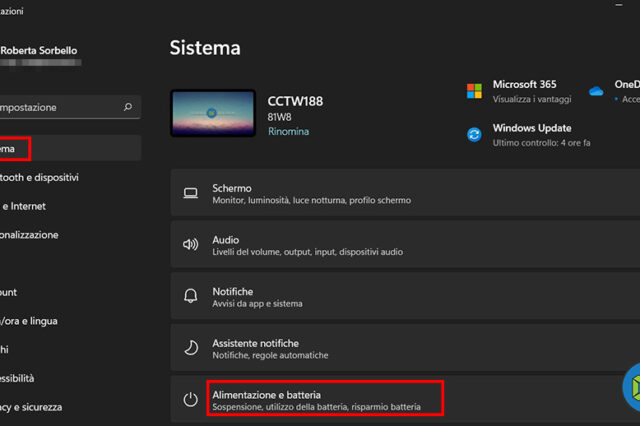
Task: Go to Rete e Internet settings
Action: (x=25, y=207)
